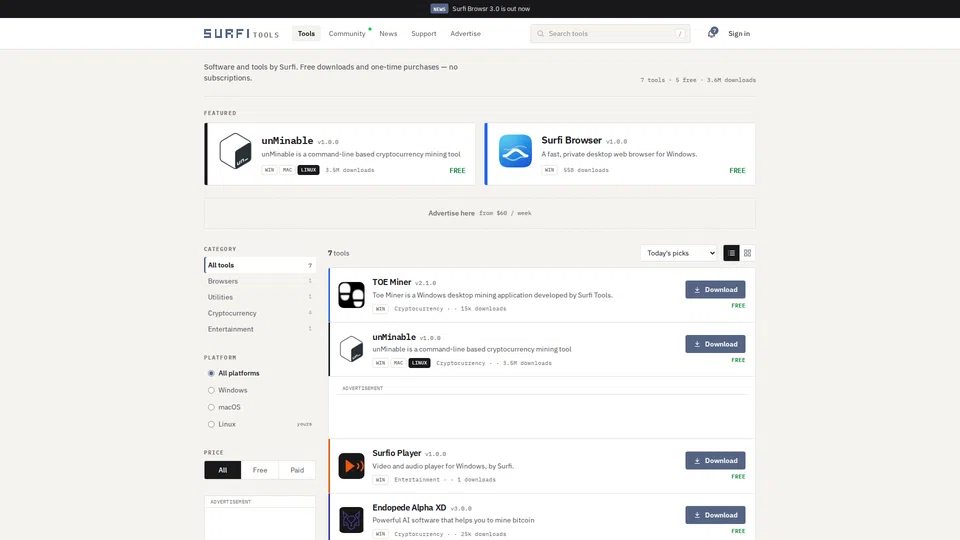Click the NEWS badge in top banner

[439, 9]
